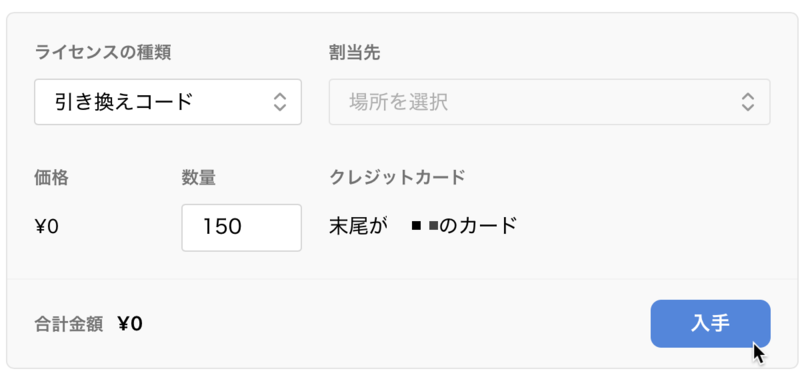Click the のカード text after masked digits
800x373 pixels.
[x=479, y=226]
